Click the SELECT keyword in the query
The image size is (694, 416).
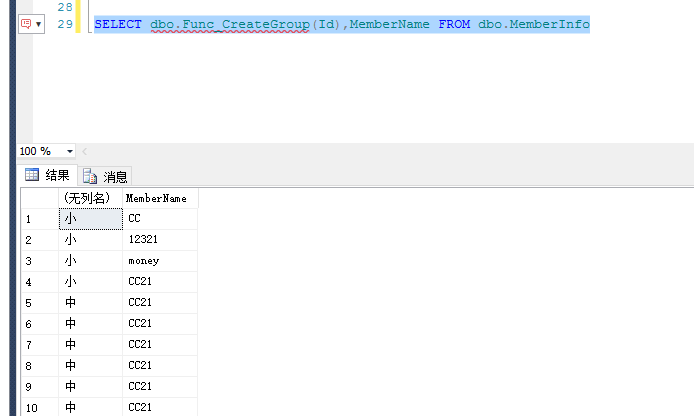(x=118, y=24)
